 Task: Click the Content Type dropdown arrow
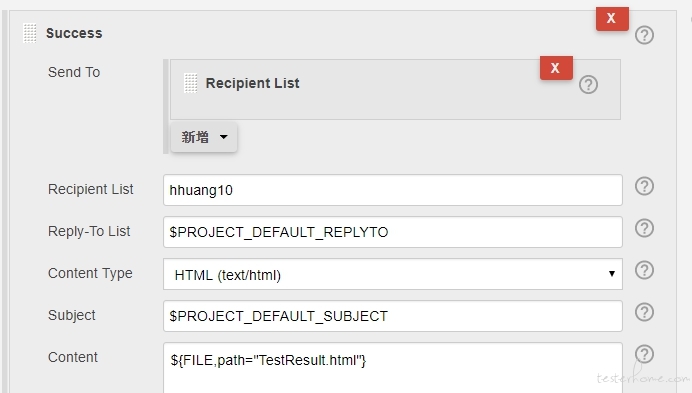[612, 274]
